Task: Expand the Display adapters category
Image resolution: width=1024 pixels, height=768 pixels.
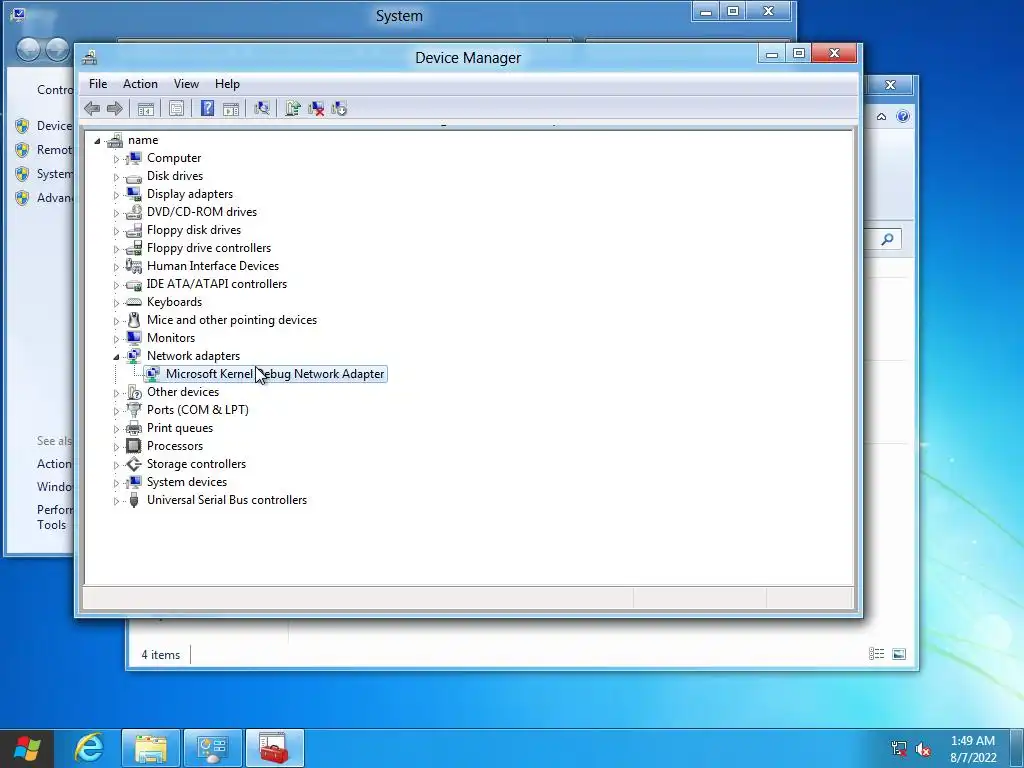Action: (x=116, y=195)
